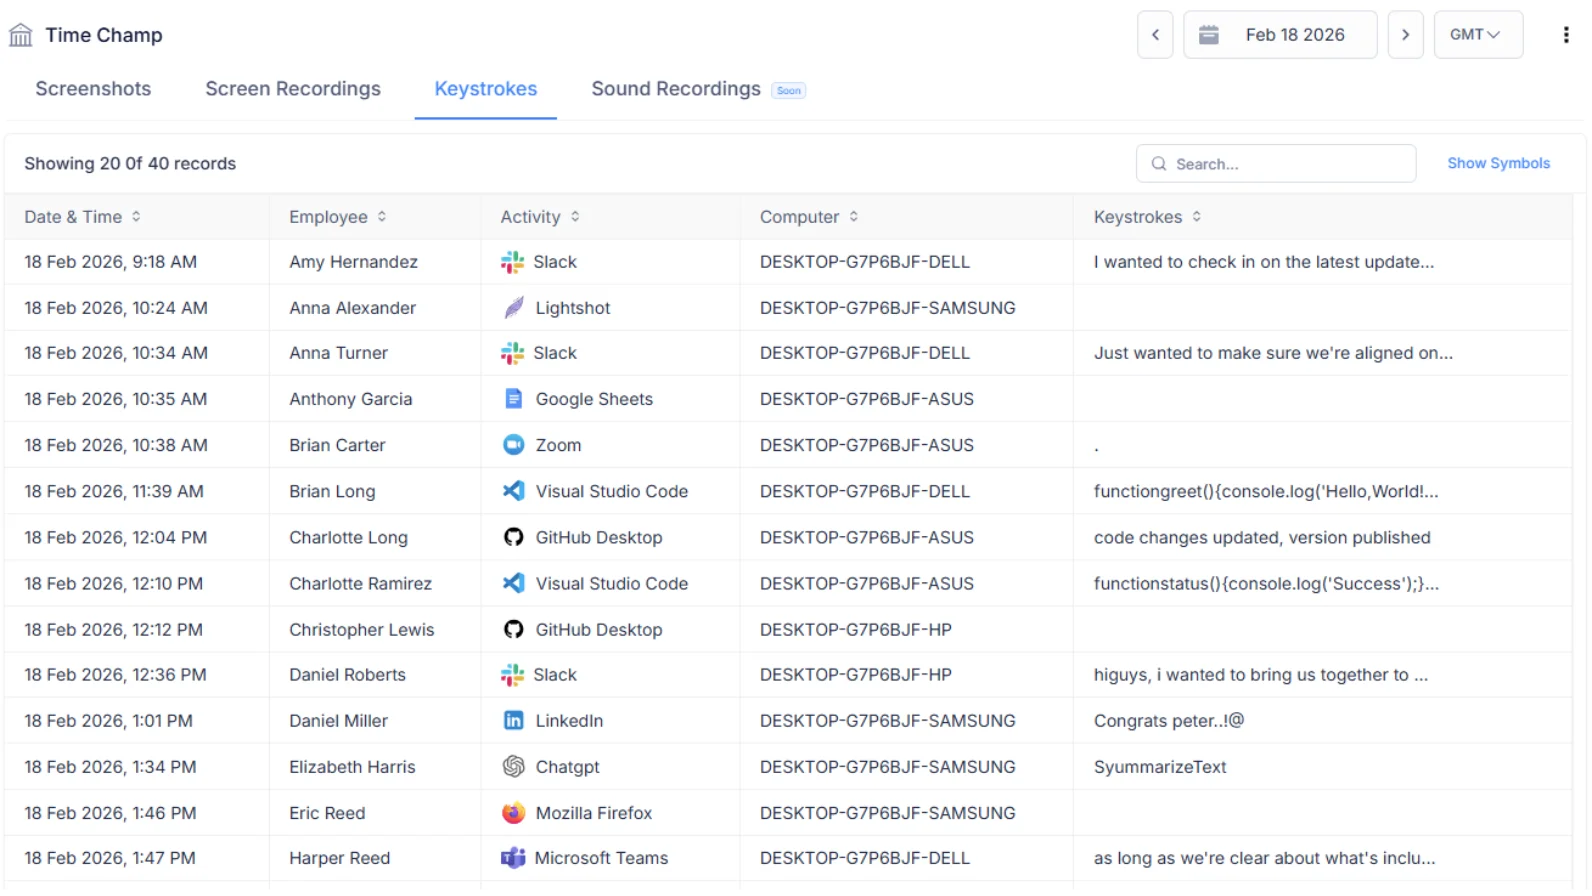Focus the Search input field
Image resolution: width=1592 pixels, height=896 pixels.
click(x=1276, y=164)
